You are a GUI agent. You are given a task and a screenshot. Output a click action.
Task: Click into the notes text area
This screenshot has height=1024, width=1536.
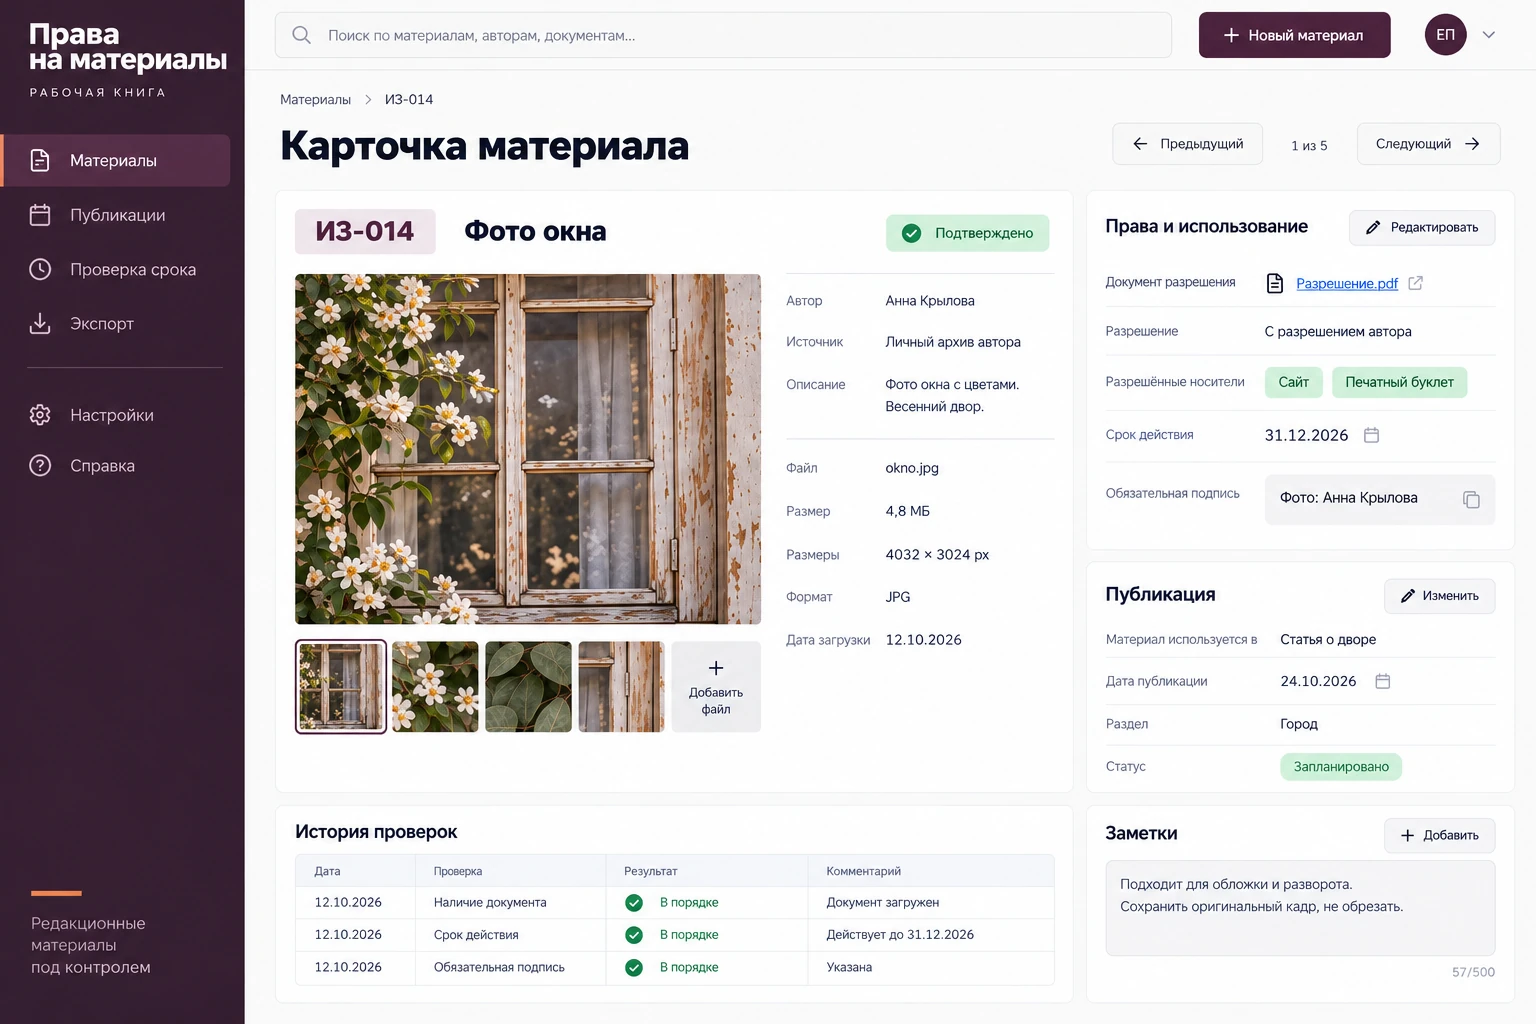pos(1300,908)
